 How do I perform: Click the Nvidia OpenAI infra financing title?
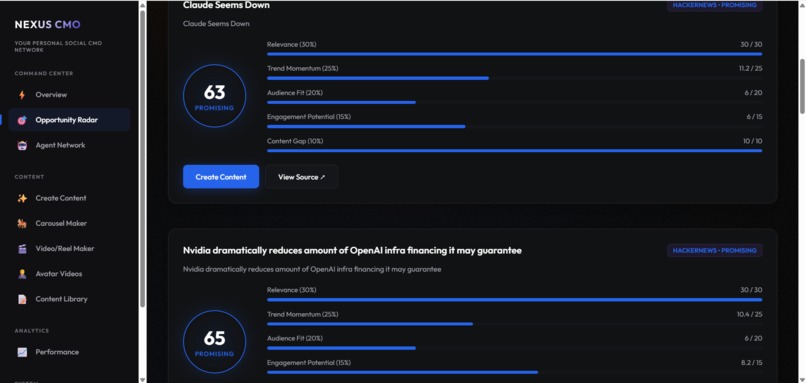[352, 251]
